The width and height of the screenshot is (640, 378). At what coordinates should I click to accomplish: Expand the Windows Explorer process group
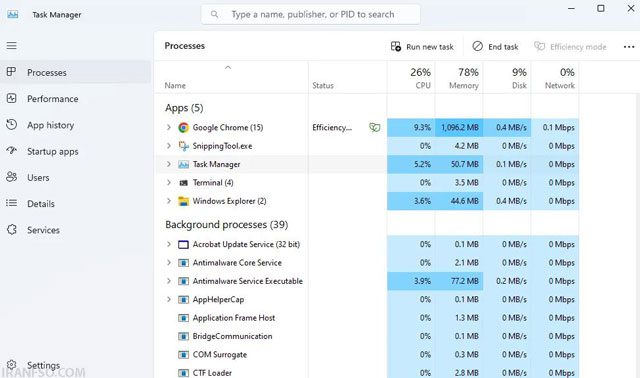coord(169,201)
